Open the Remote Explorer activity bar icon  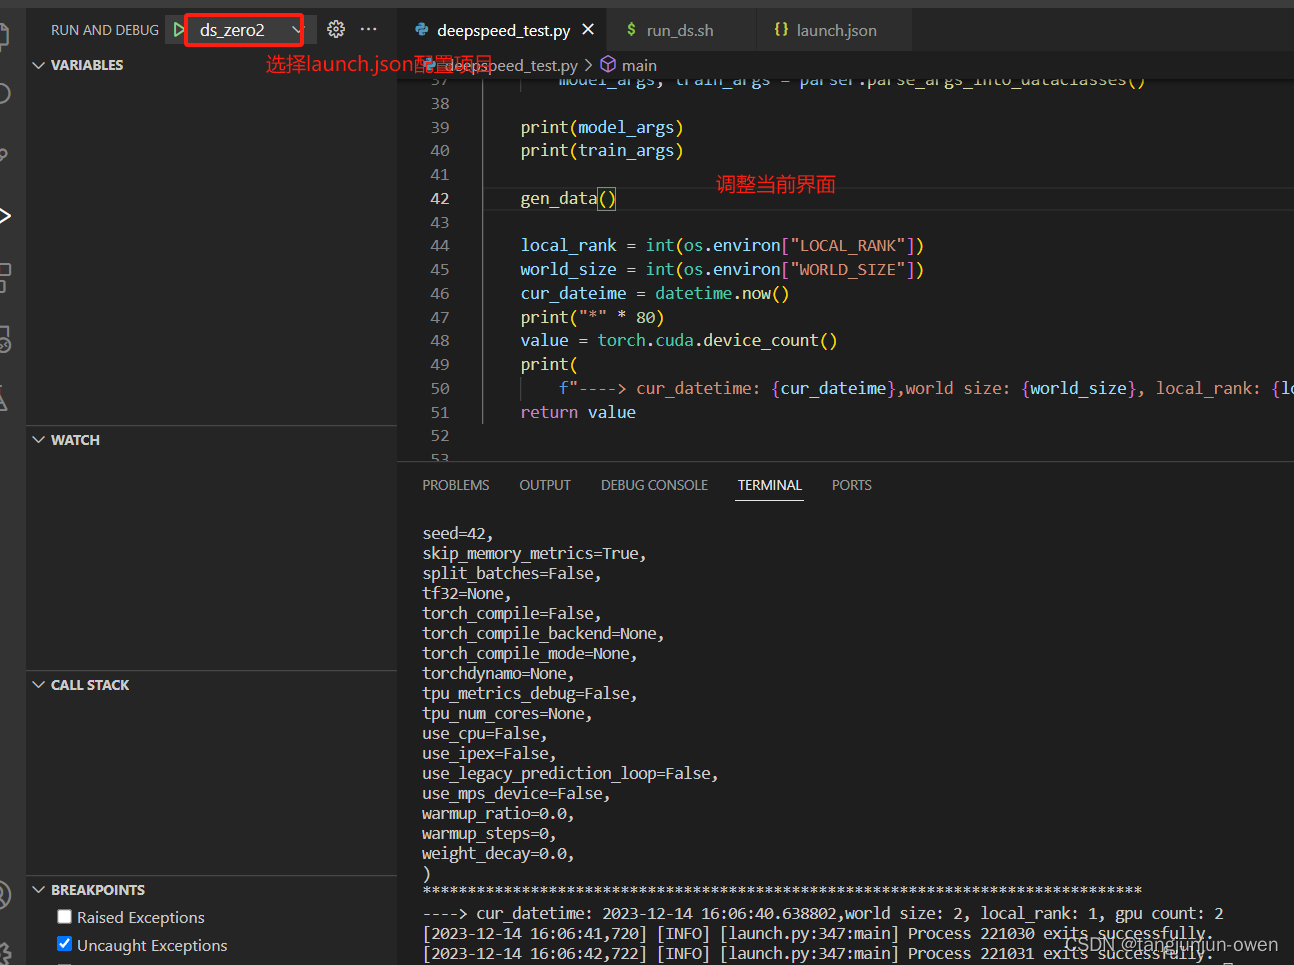click(x=5, y=340)
